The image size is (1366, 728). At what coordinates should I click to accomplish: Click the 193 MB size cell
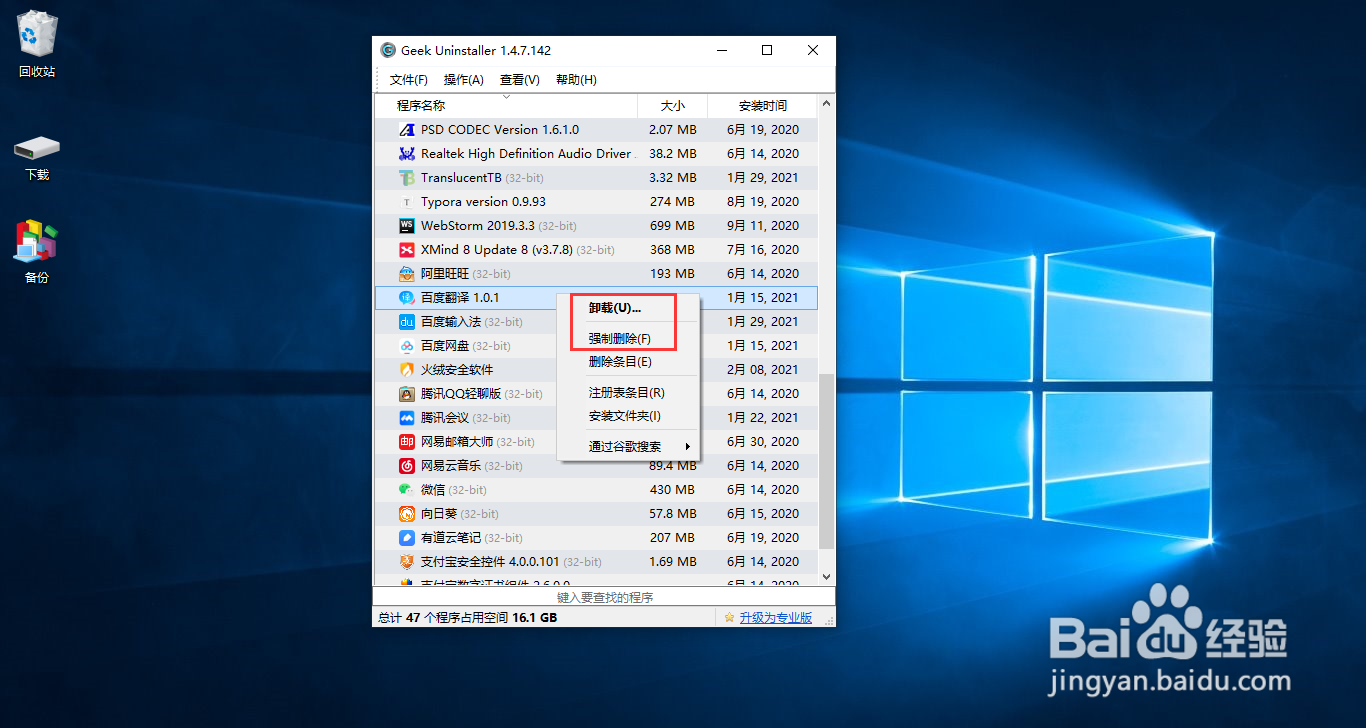coord(672,274)
